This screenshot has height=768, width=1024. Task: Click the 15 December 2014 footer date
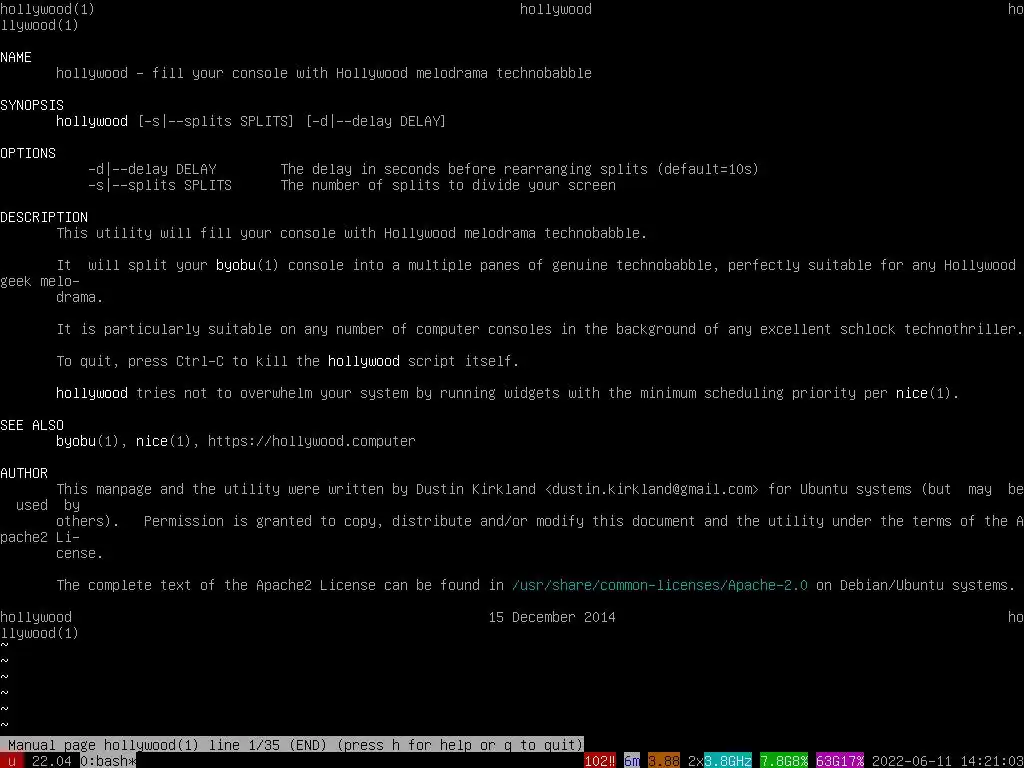552,616
